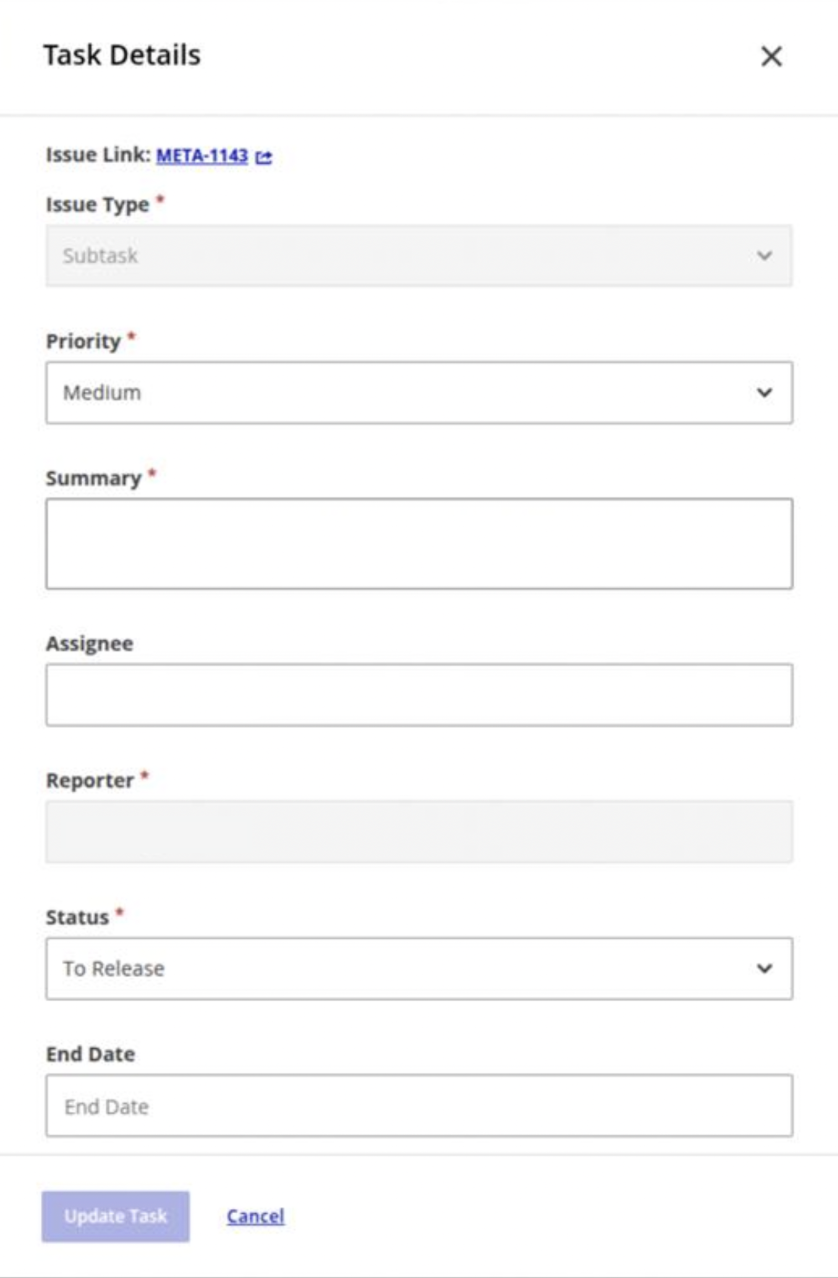Expand the Priority dropdown showing Medium

pyautogui.click(x=400, y=393)
